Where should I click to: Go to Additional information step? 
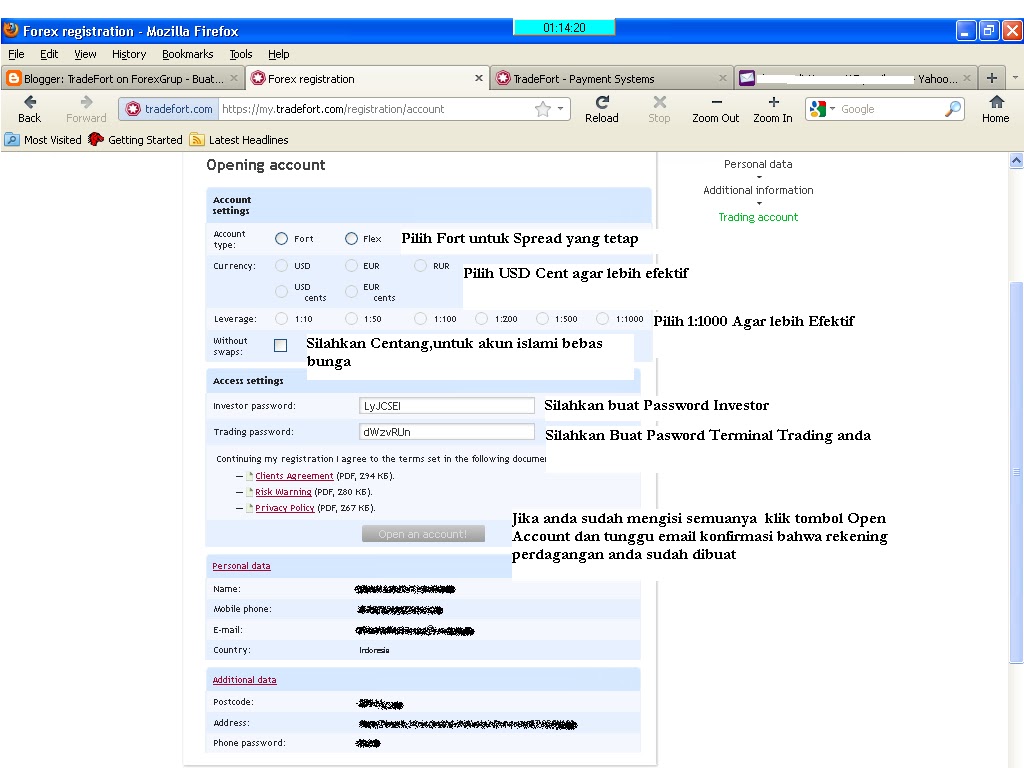(x=758, y=190)
